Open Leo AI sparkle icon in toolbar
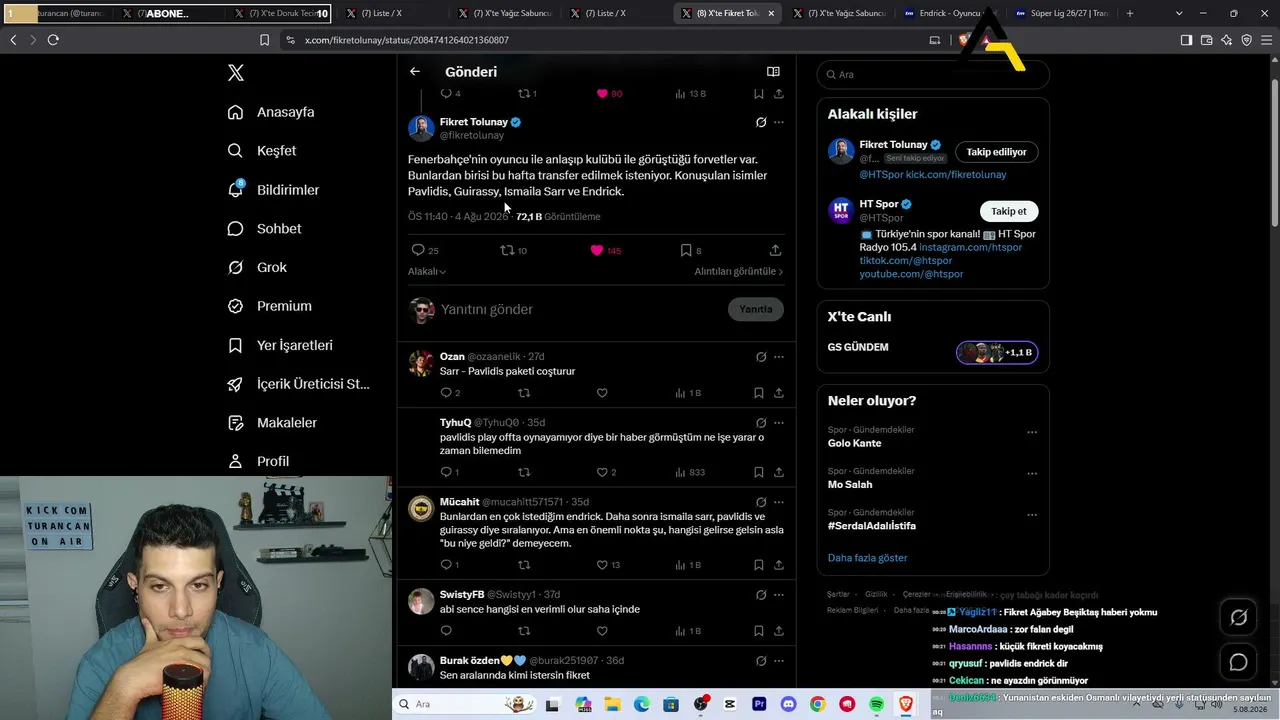 (1227, 40)
